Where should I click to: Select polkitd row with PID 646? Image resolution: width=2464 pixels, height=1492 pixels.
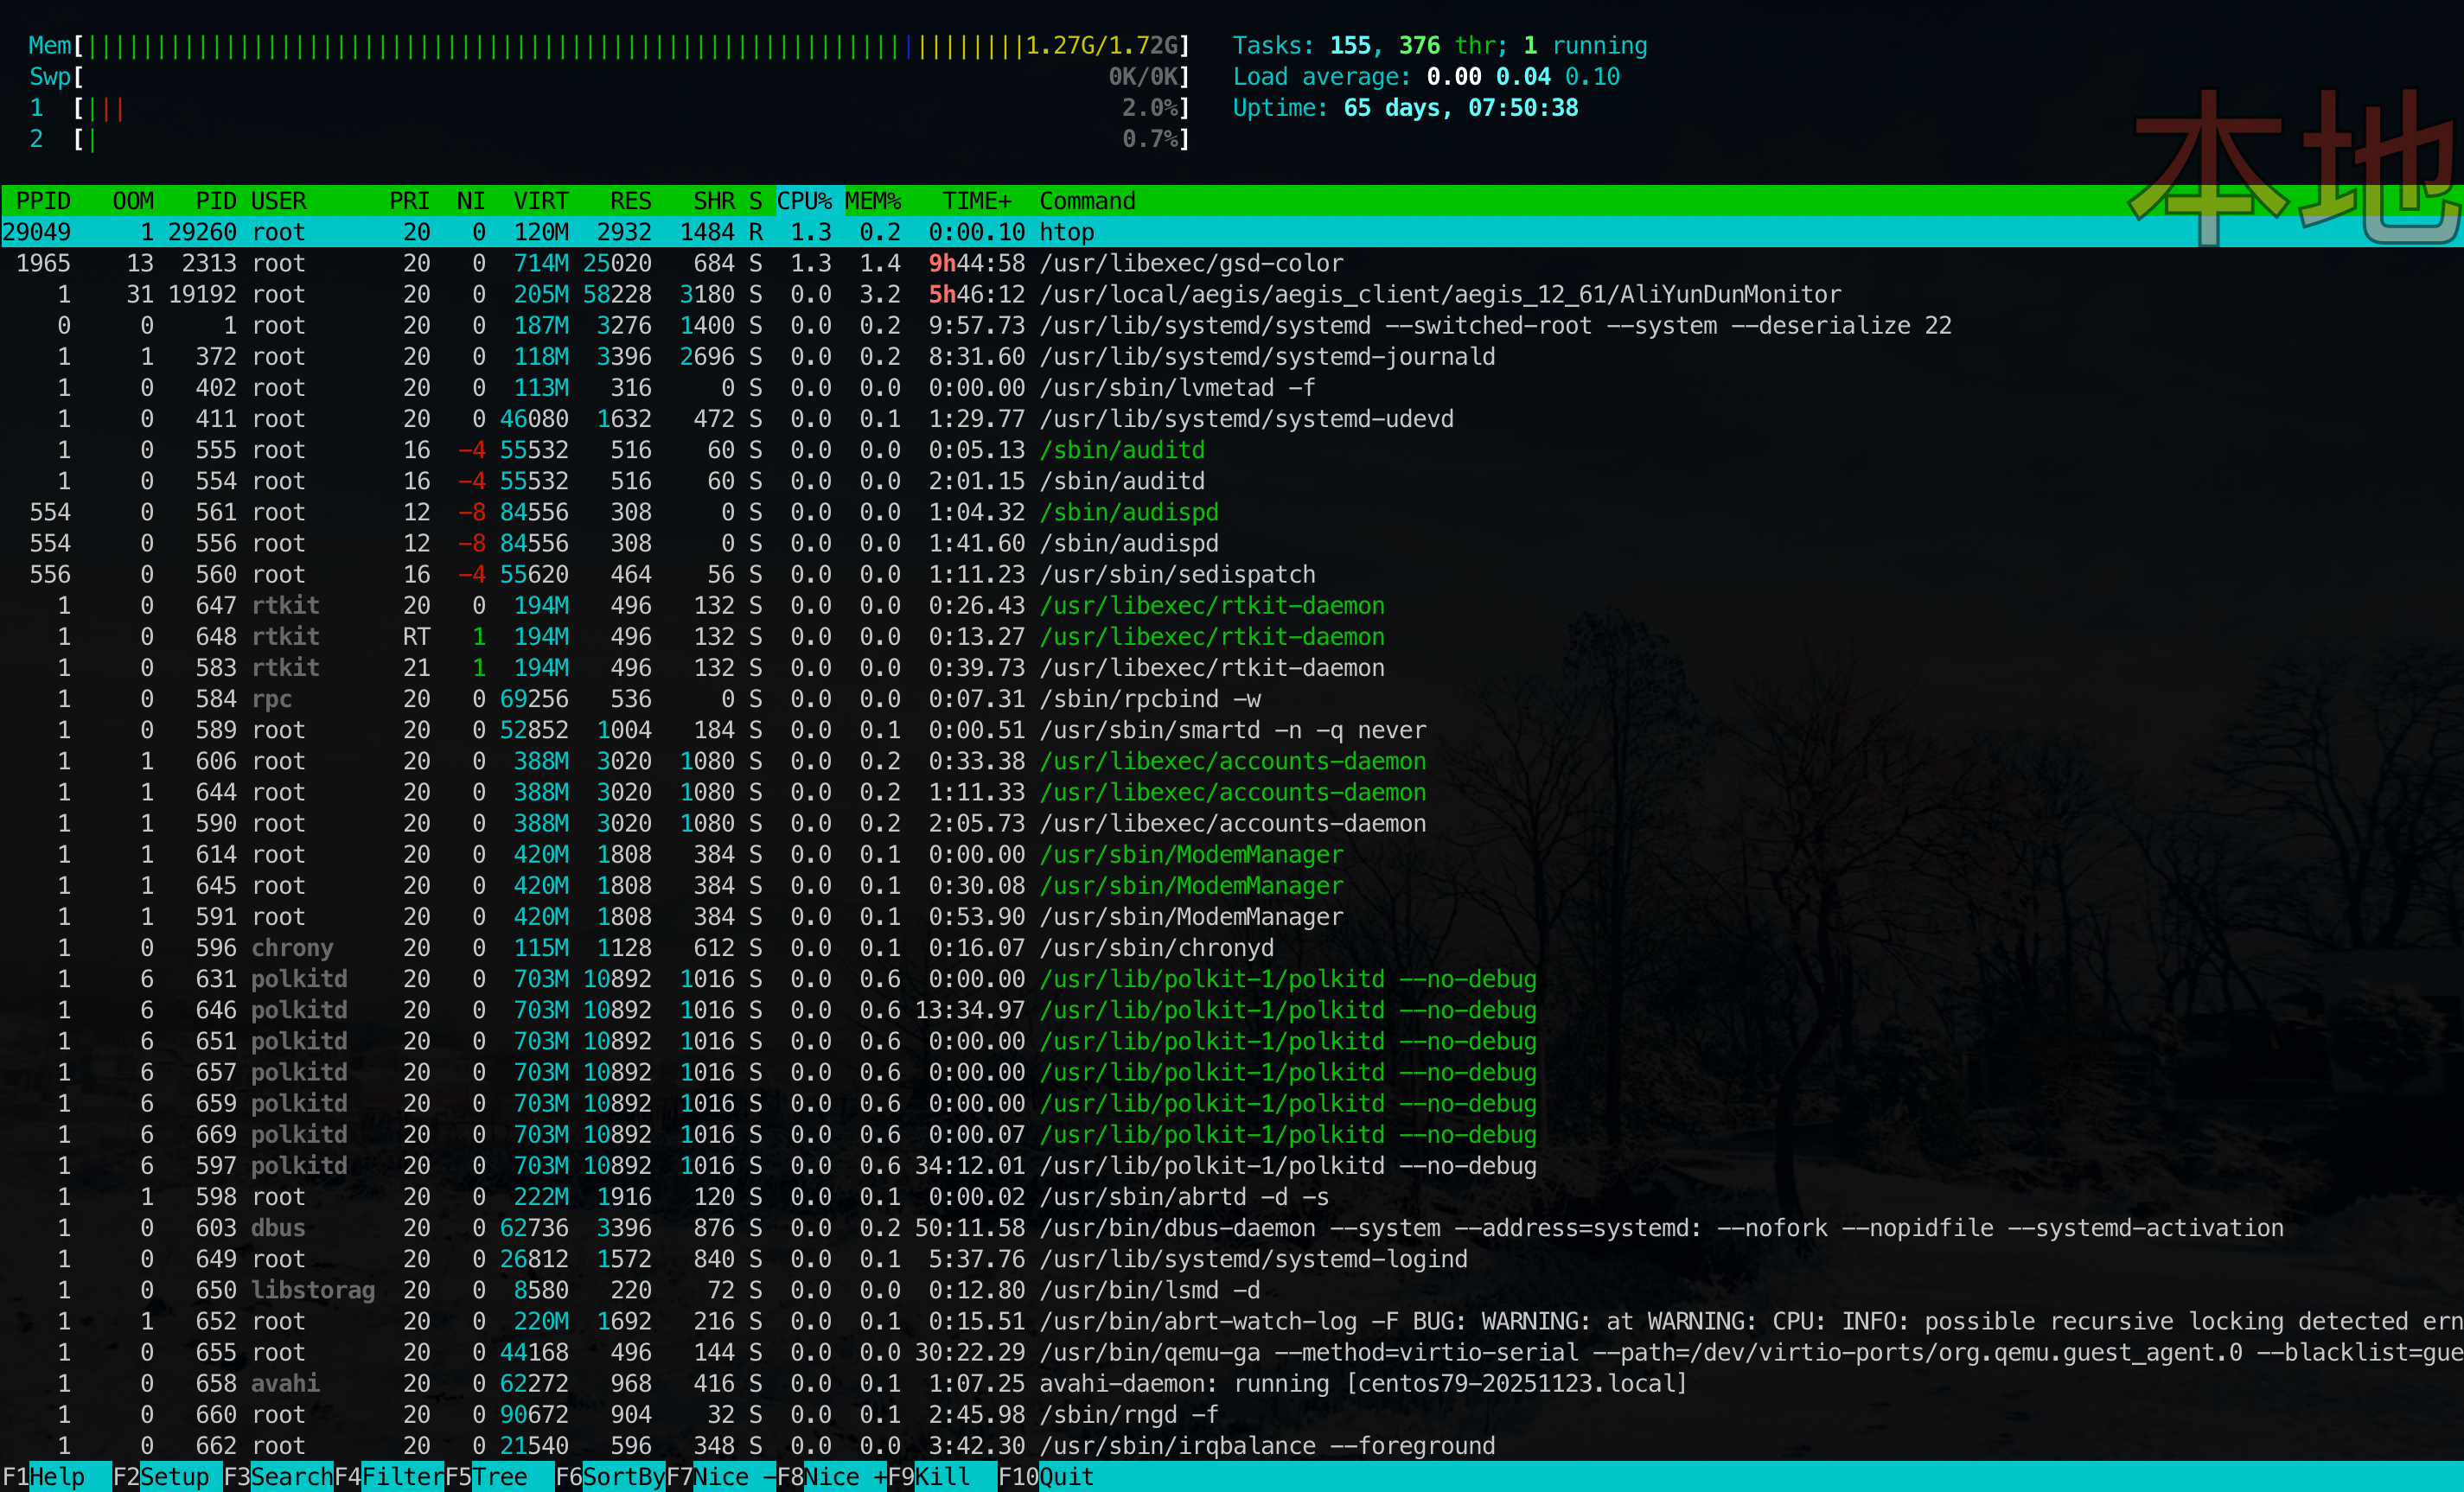[1232, 1010]
